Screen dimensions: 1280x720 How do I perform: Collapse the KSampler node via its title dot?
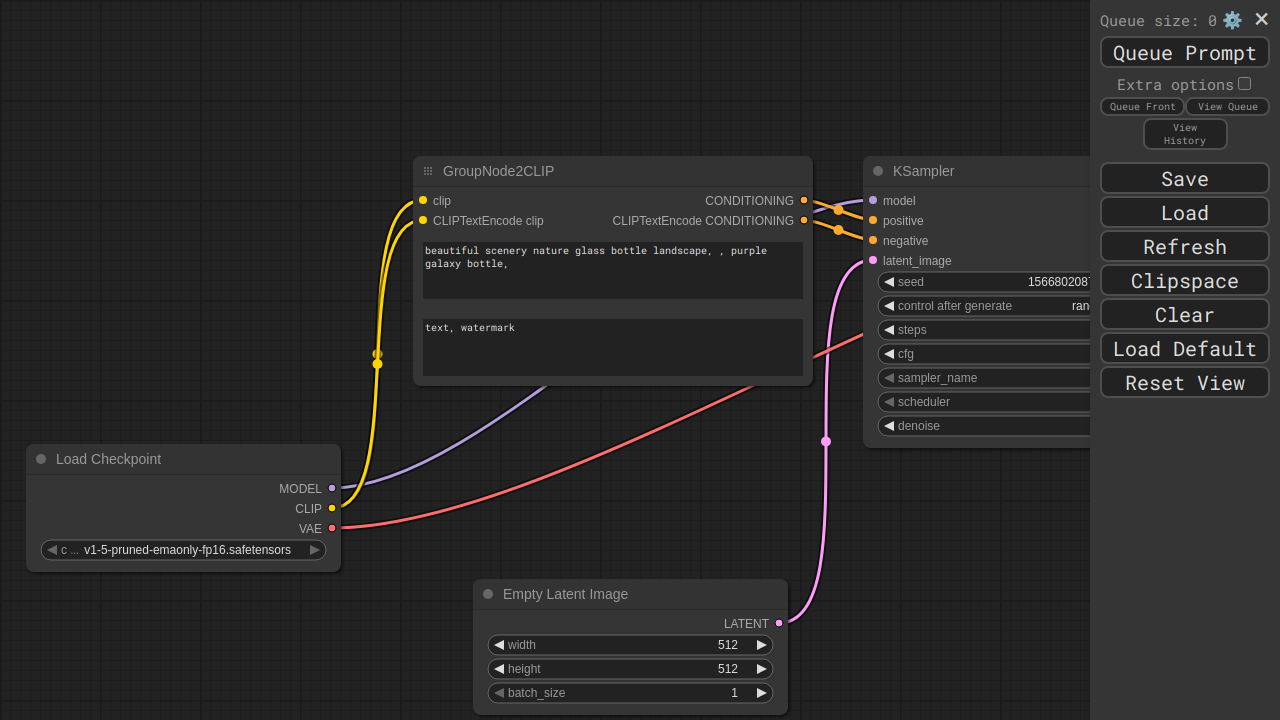(878, 171)
